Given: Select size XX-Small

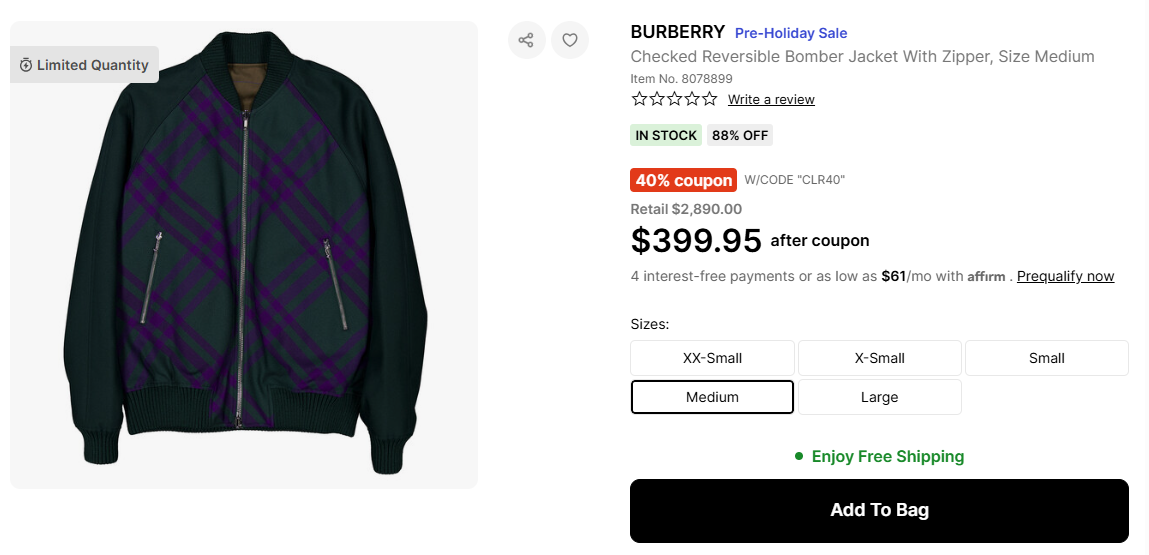Looking at the screenshot, I should (x=712, y=358).
